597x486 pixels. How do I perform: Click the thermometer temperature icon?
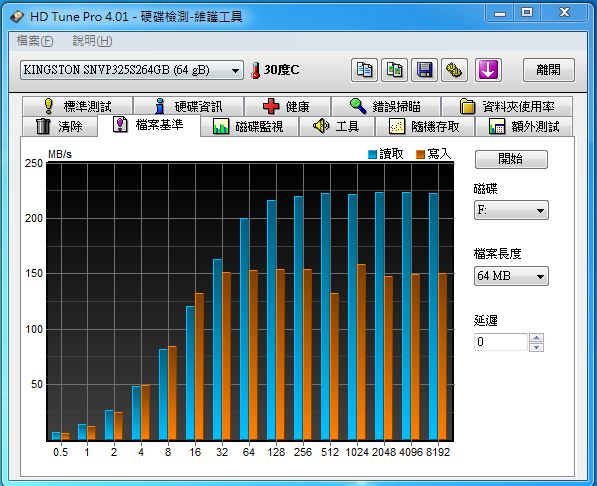[255, 70]
